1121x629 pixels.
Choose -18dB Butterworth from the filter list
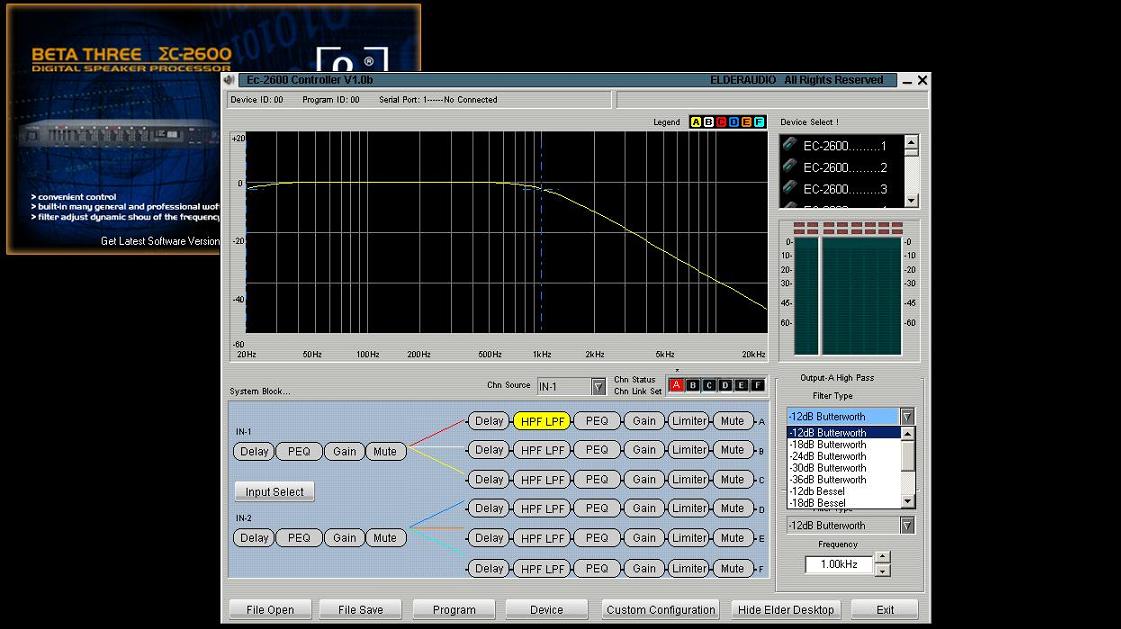[844, 445]
